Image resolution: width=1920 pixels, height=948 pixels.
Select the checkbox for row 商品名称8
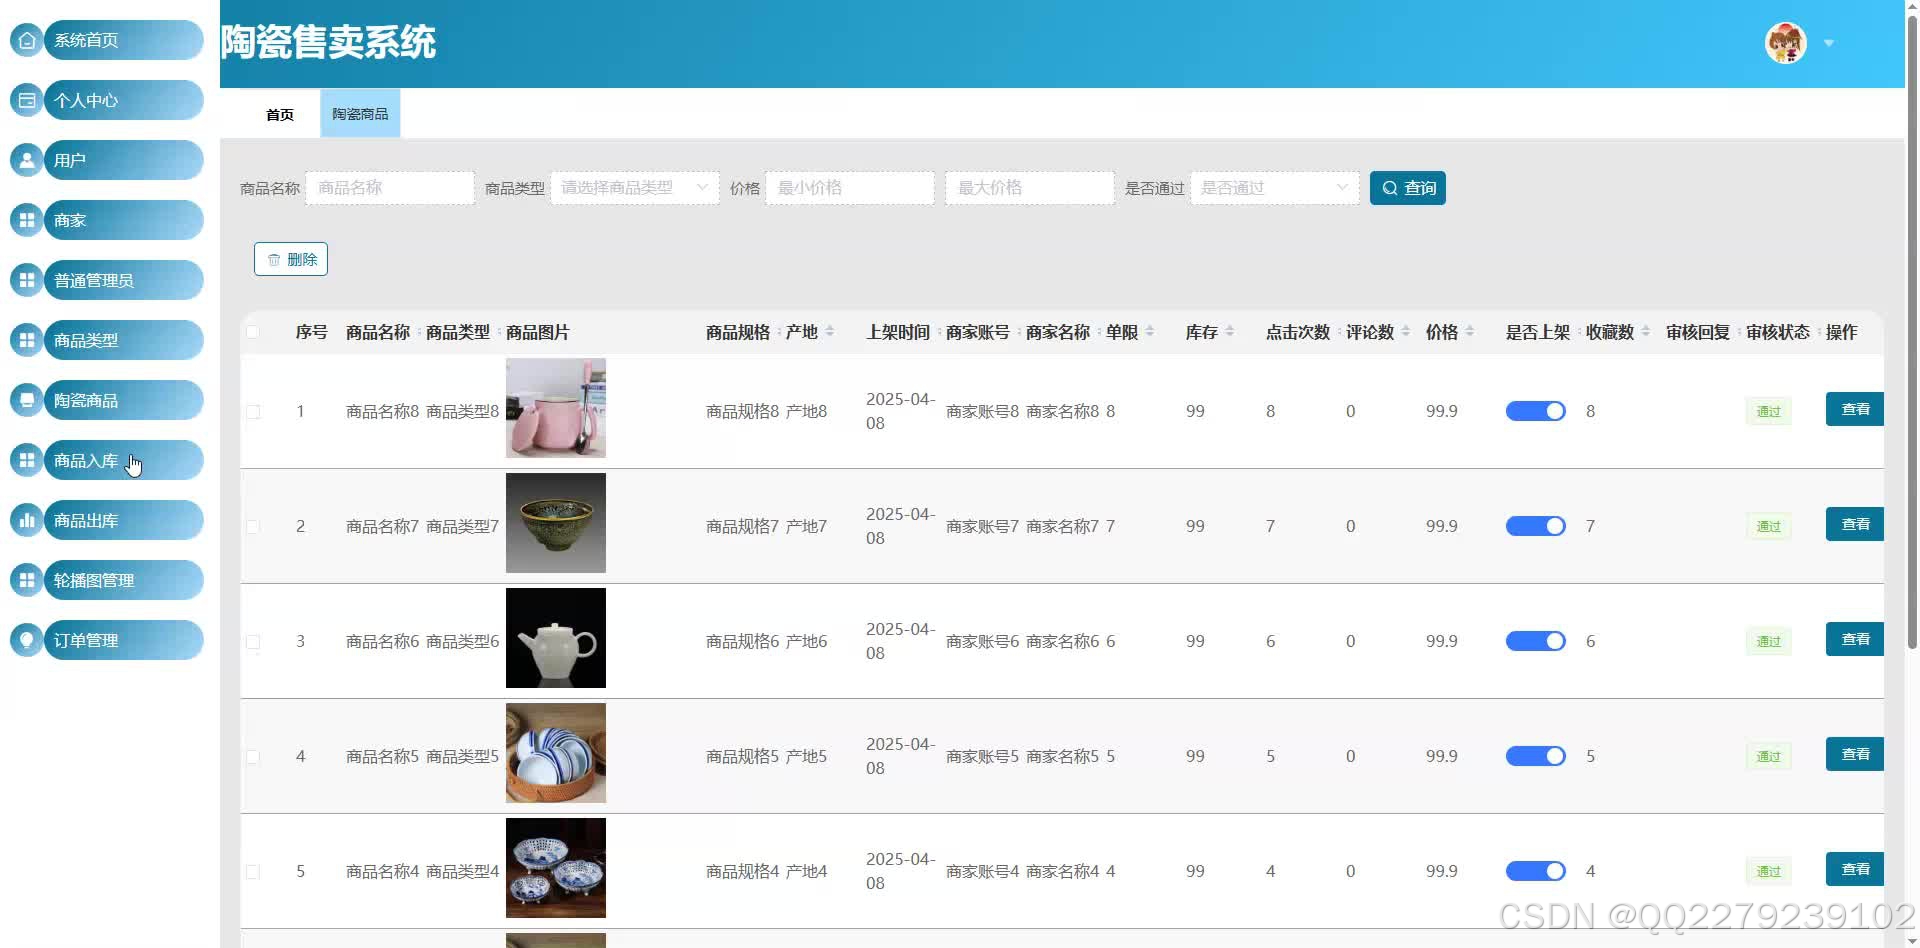(253, 411)
